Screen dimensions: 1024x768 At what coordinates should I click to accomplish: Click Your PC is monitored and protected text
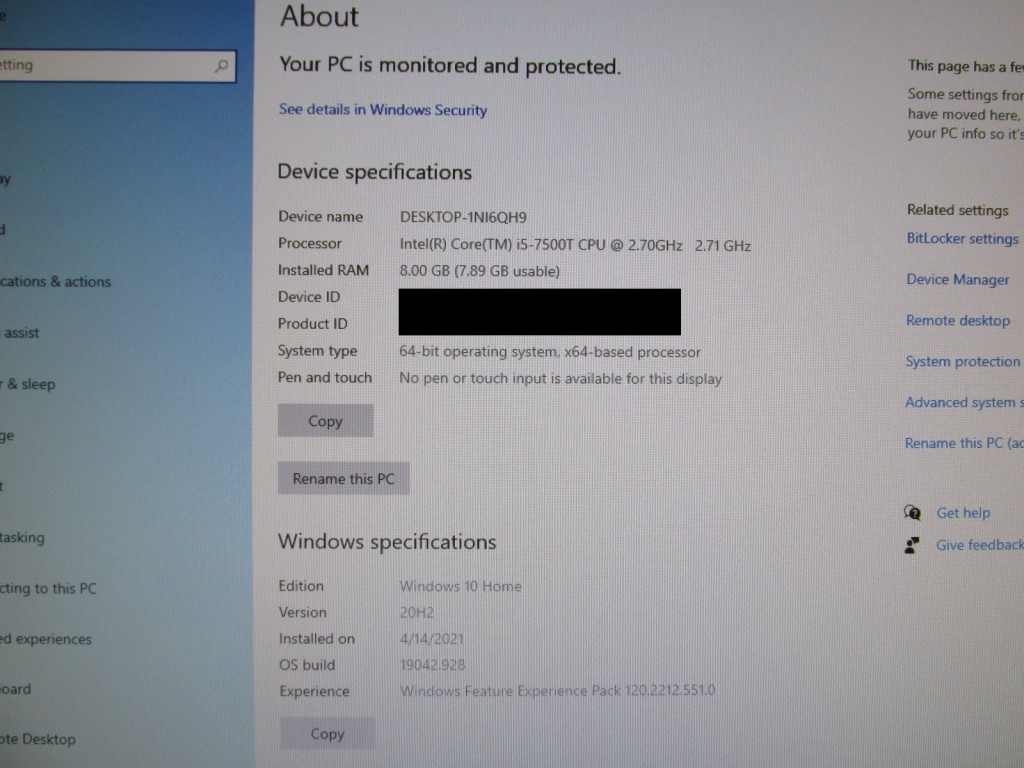(450, 65)
